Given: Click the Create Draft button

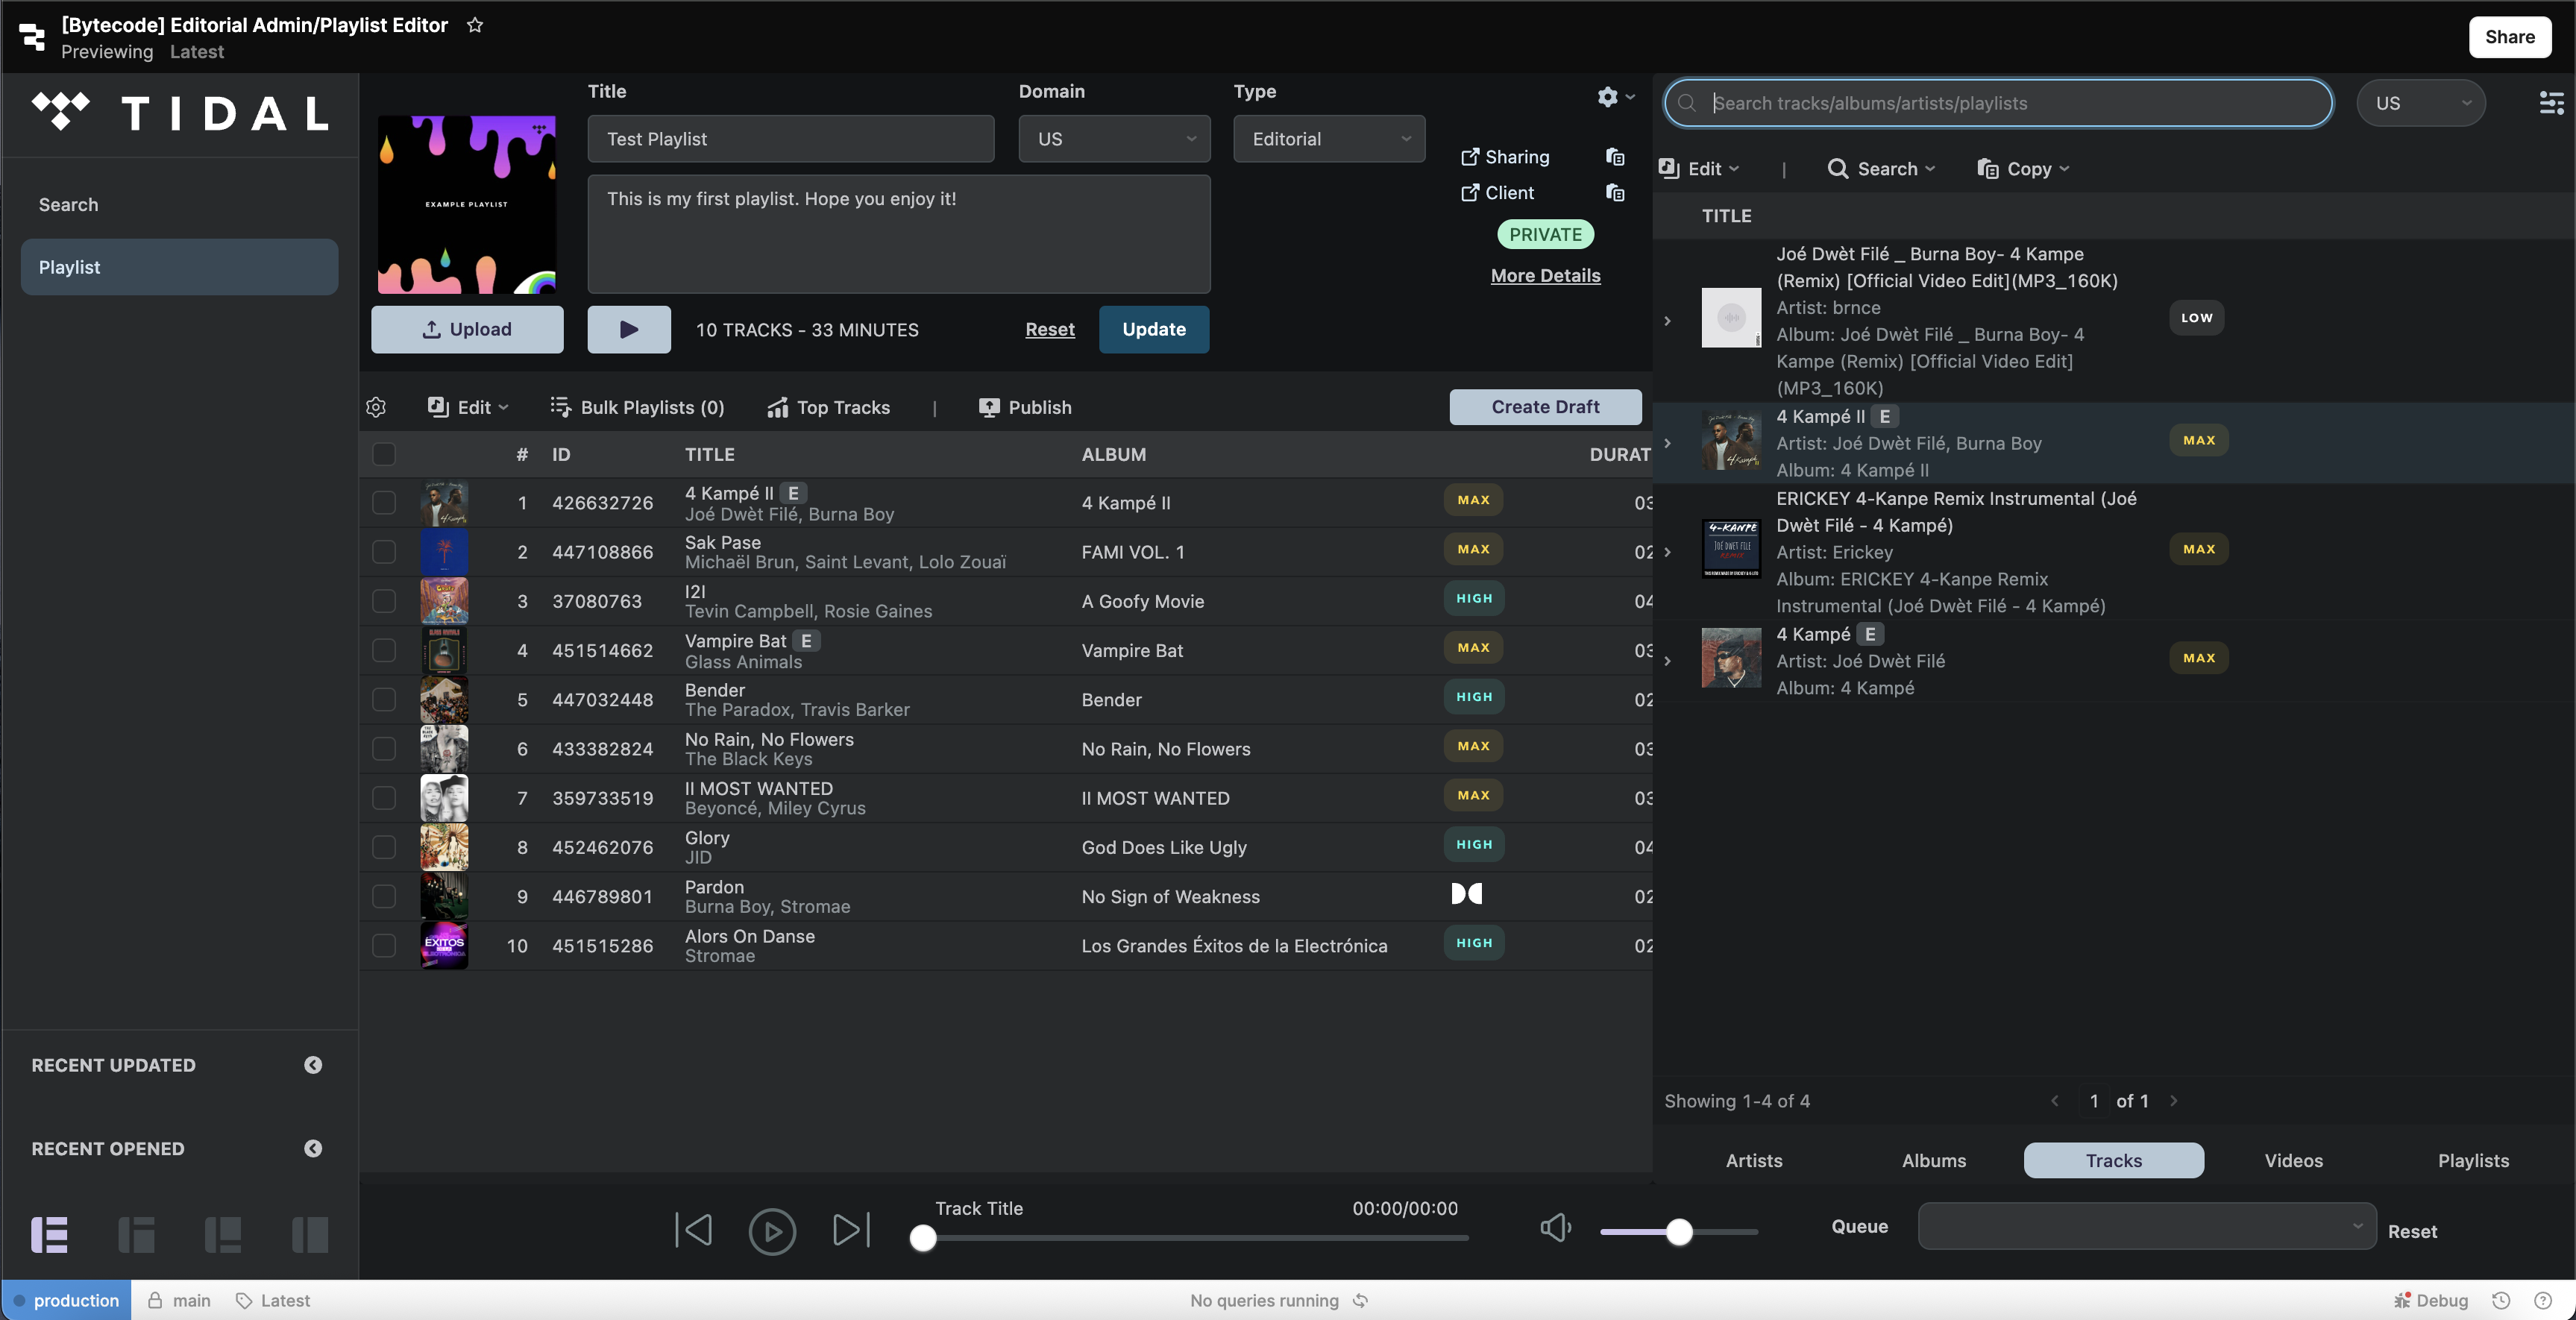Looking at the screenshot, I should pos(1545,407).
